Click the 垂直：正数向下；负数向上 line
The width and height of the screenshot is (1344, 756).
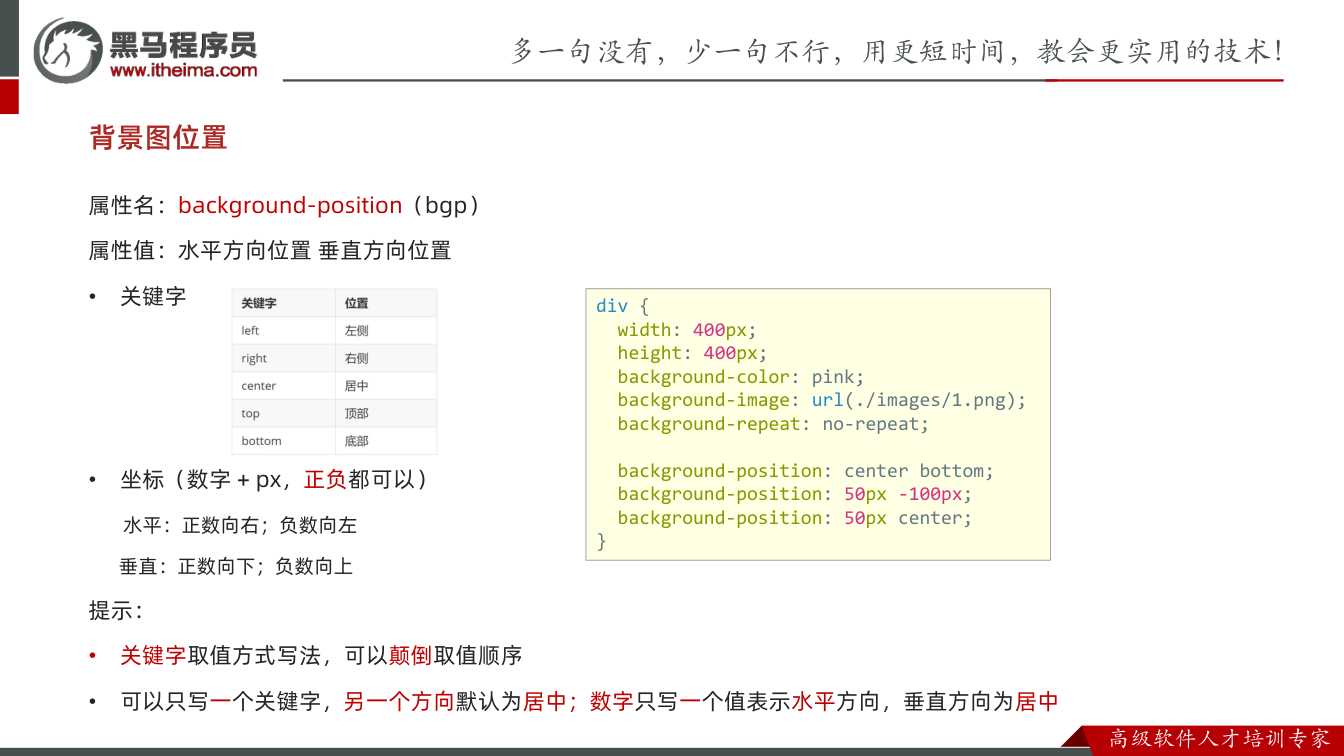236,567
